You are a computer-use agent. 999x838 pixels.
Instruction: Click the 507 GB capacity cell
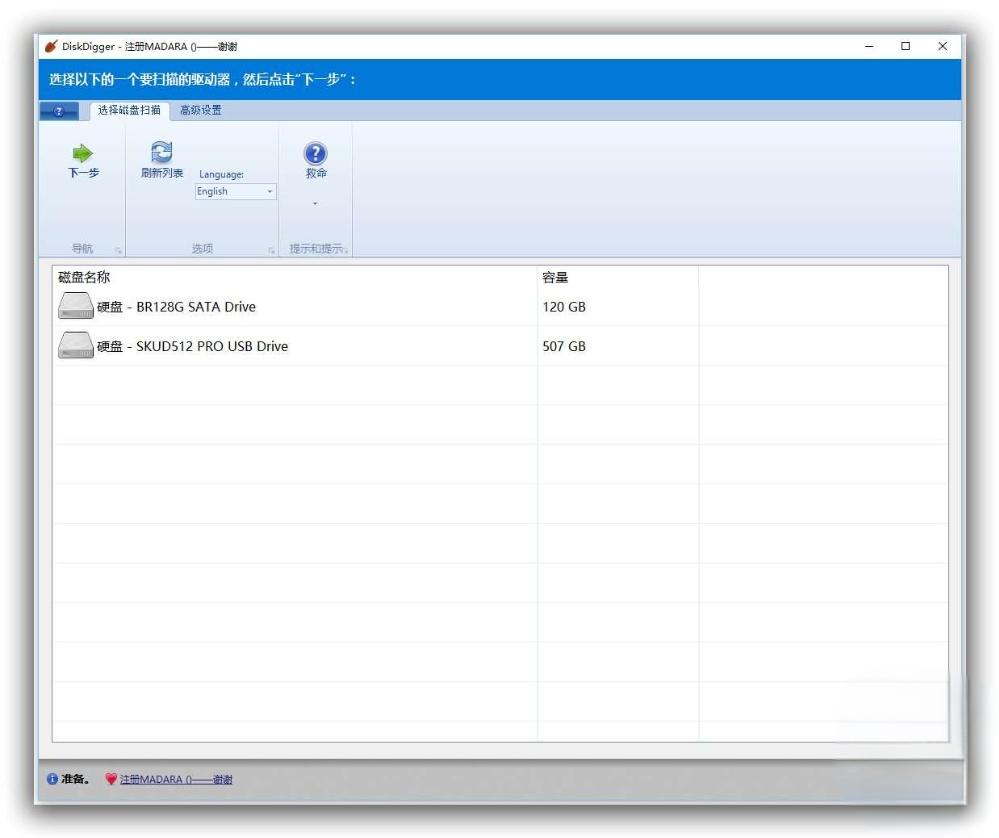tap(564, 346)
